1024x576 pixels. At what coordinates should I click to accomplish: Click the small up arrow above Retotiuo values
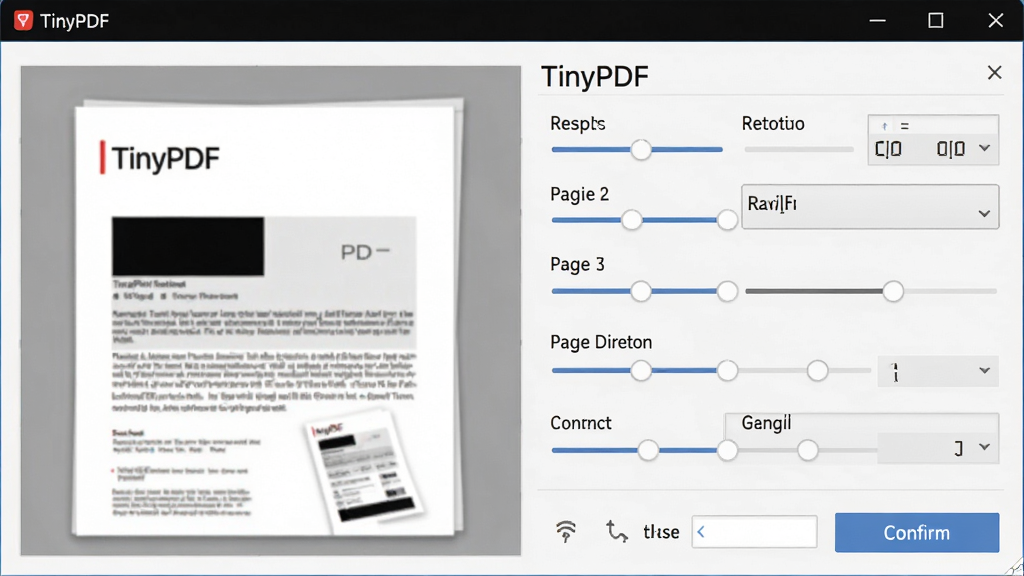[x=884, y=126]
